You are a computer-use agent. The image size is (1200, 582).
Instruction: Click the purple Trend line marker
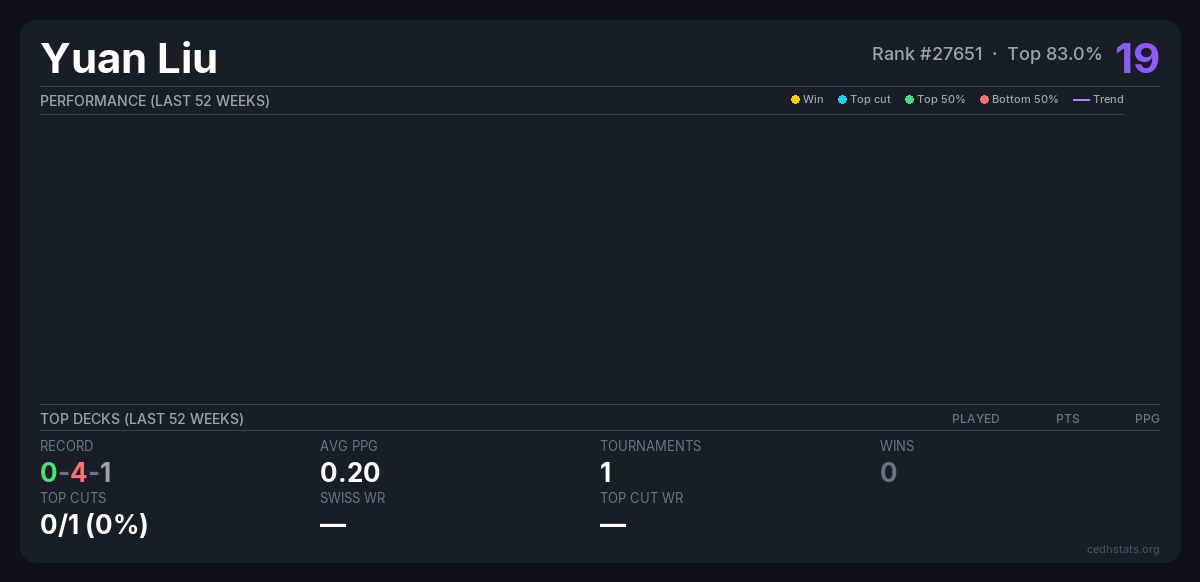(x=1081, y=100)
